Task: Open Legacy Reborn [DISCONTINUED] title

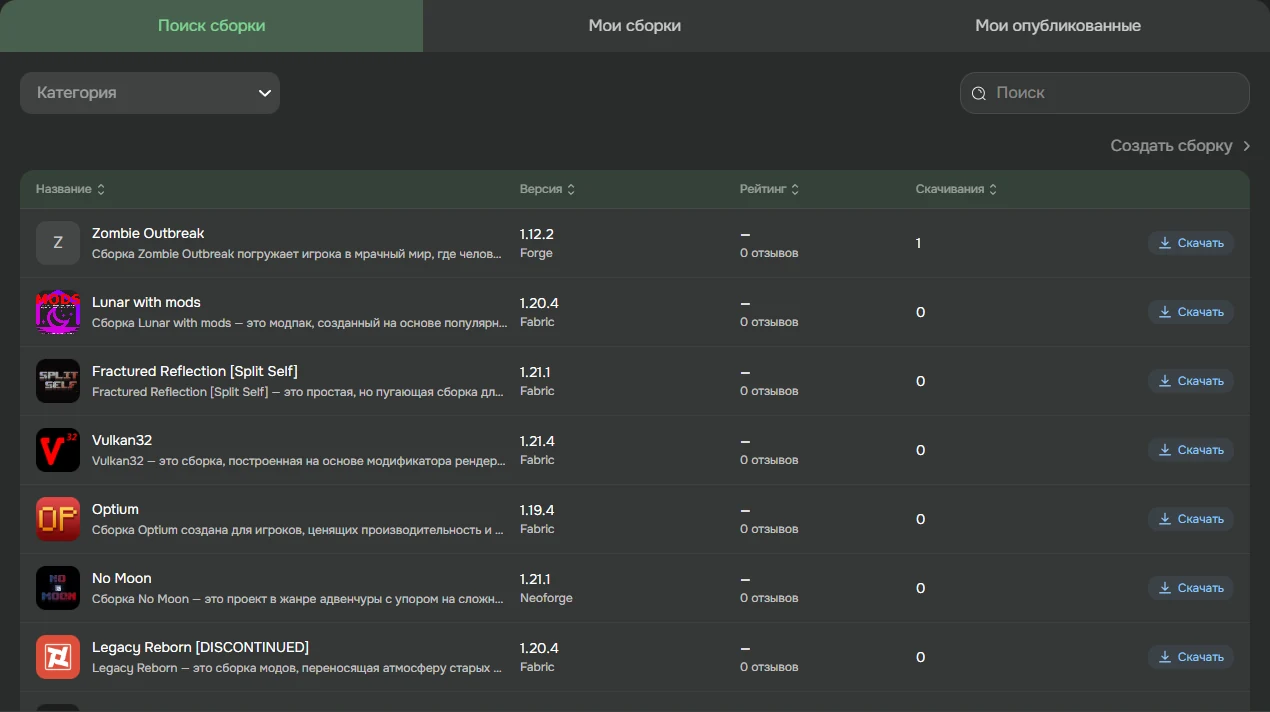Action: coord(200,647)
